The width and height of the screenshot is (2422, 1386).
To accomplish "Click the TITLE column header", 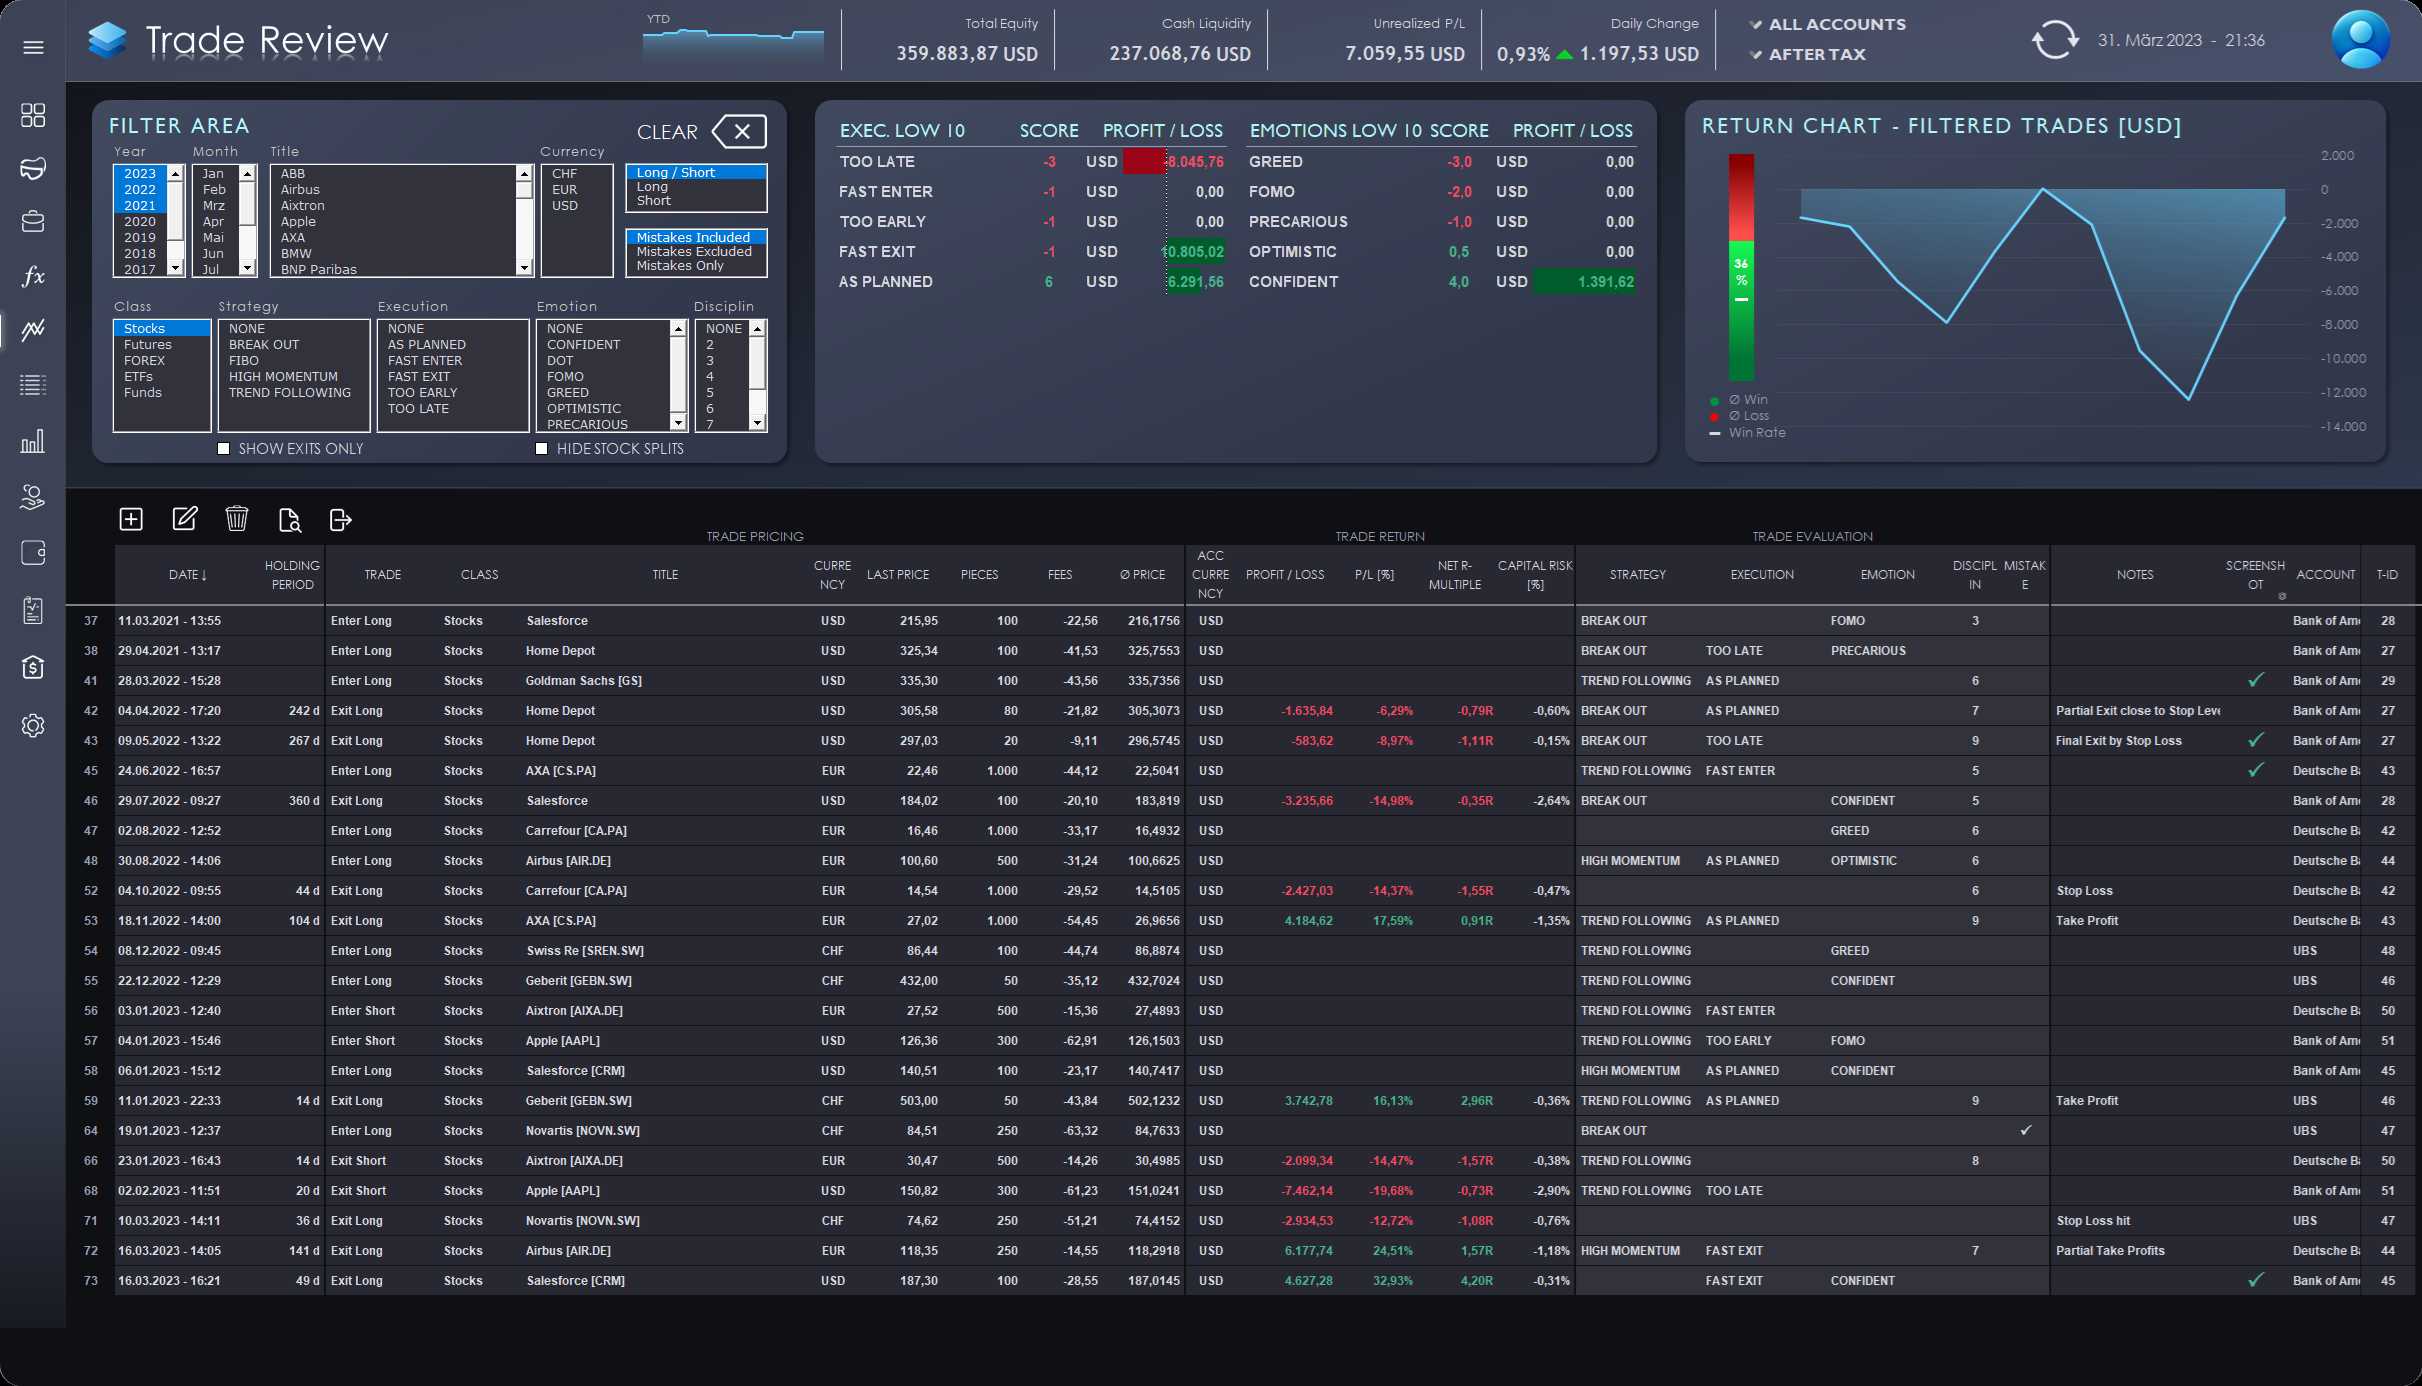I will [665, 575].
